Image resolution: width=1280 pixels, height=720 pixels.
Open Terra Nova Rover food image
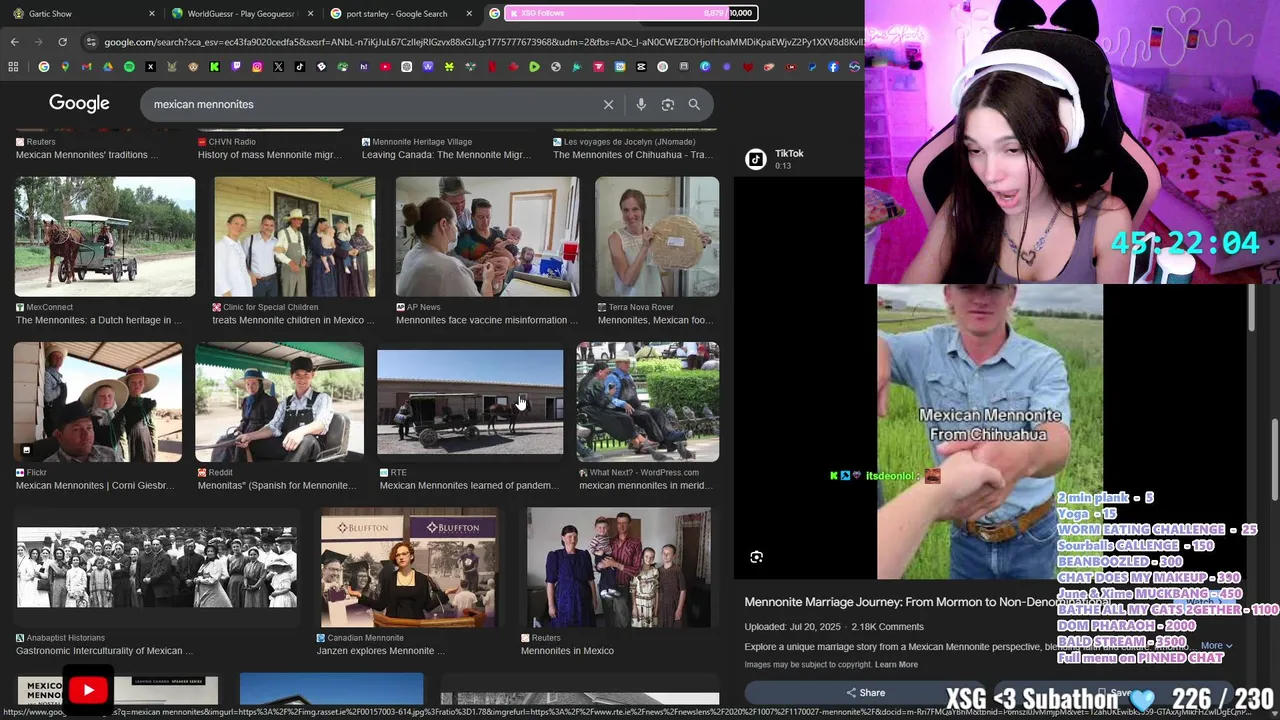point(657,237)
